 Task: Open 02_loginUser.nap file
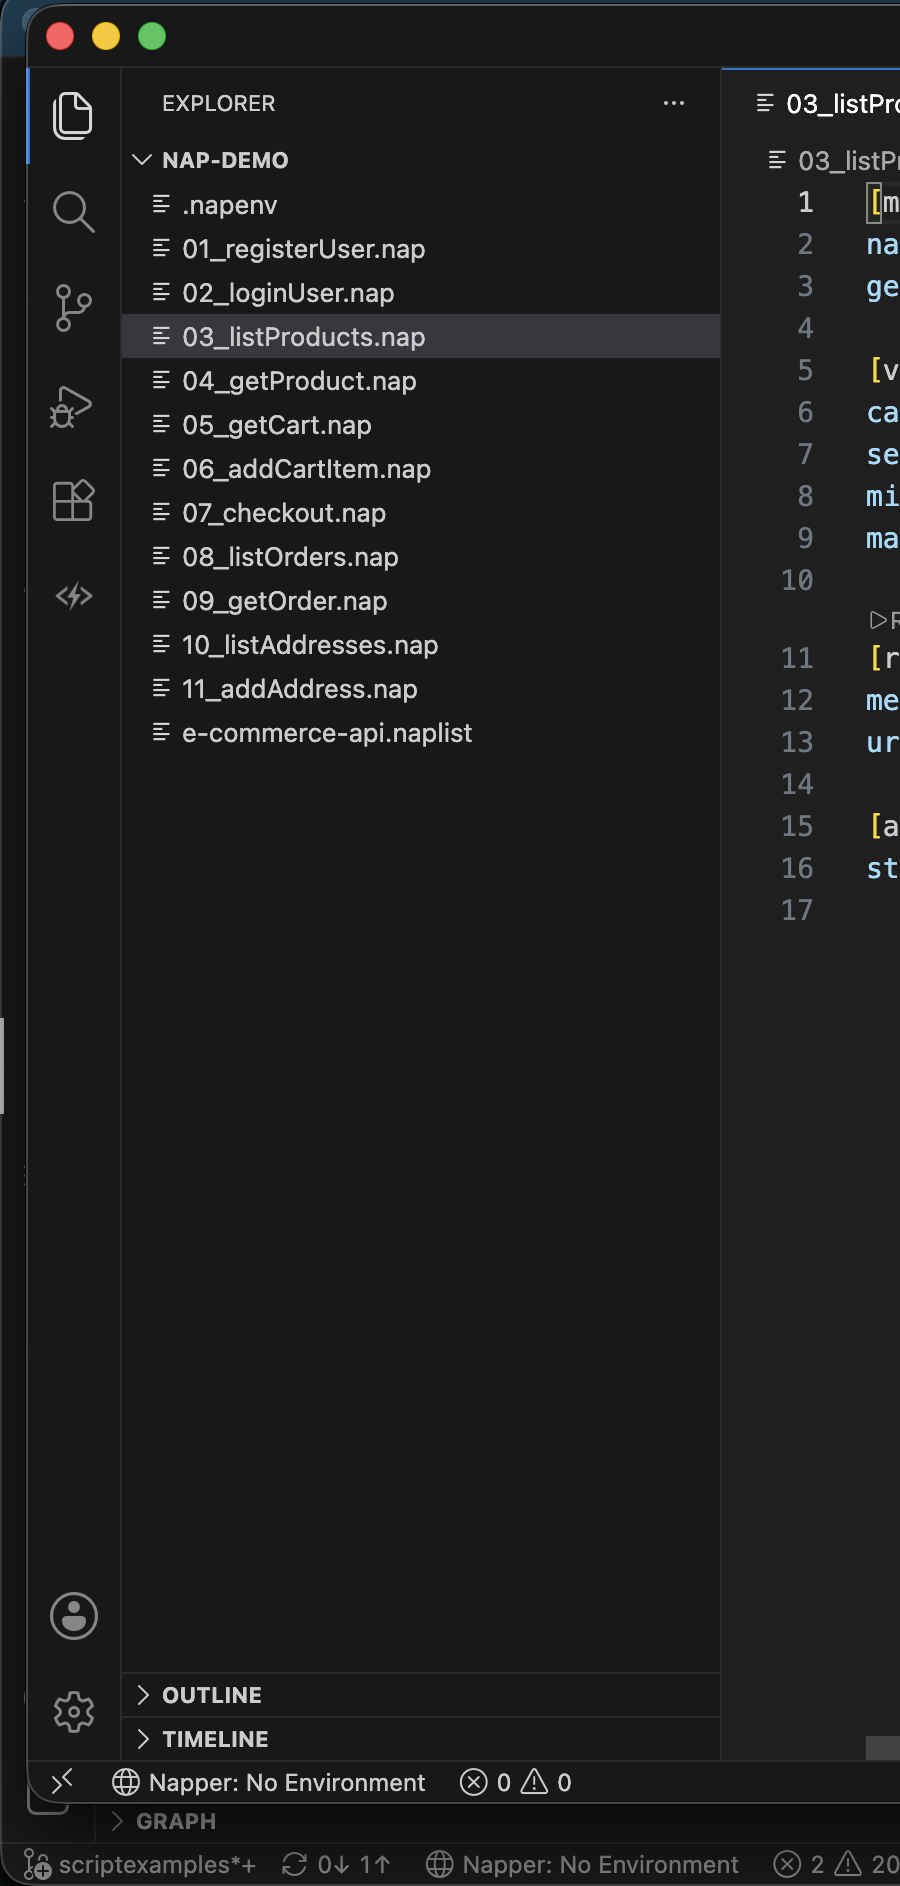[421, 293]
